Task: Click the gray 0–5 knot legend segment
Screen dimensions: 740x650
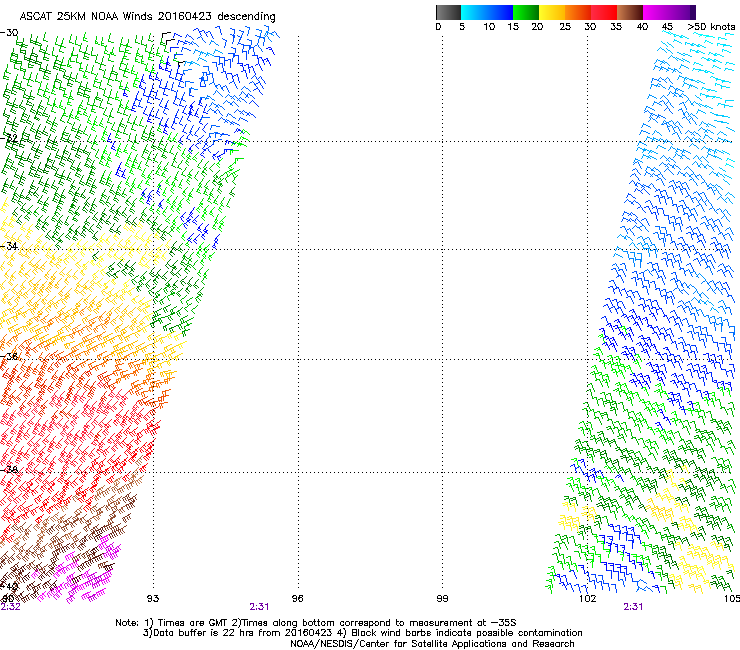Action: 448,12
